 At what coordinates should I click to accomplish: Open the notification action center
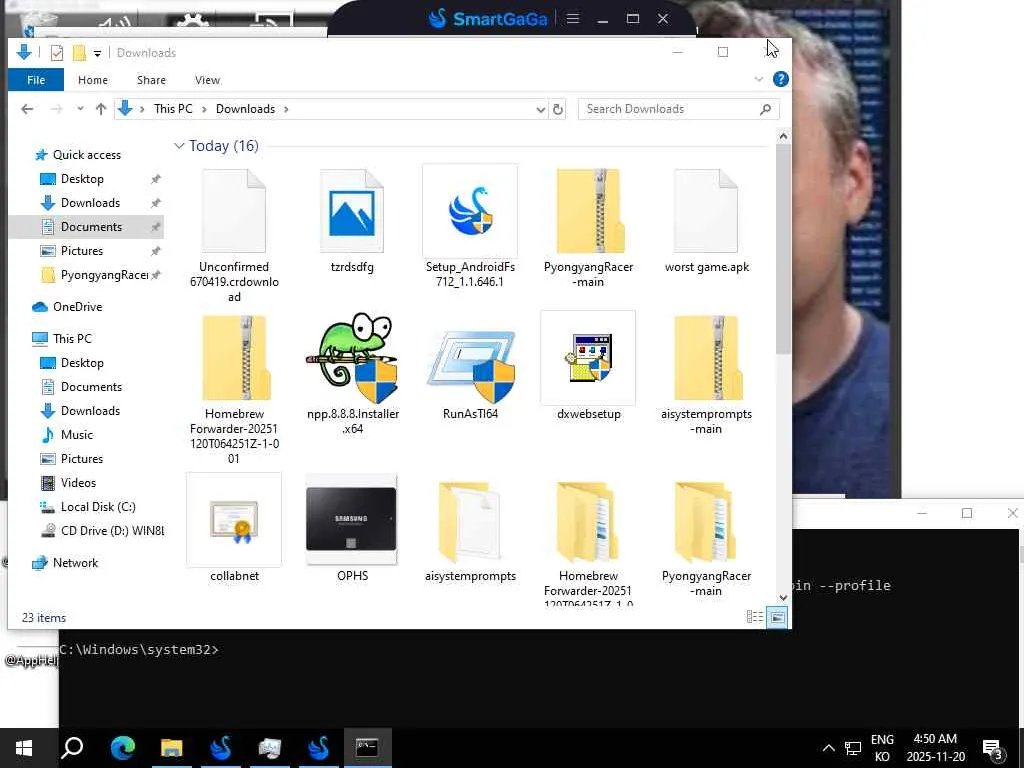pyautogui.click(x=993, y=748)
